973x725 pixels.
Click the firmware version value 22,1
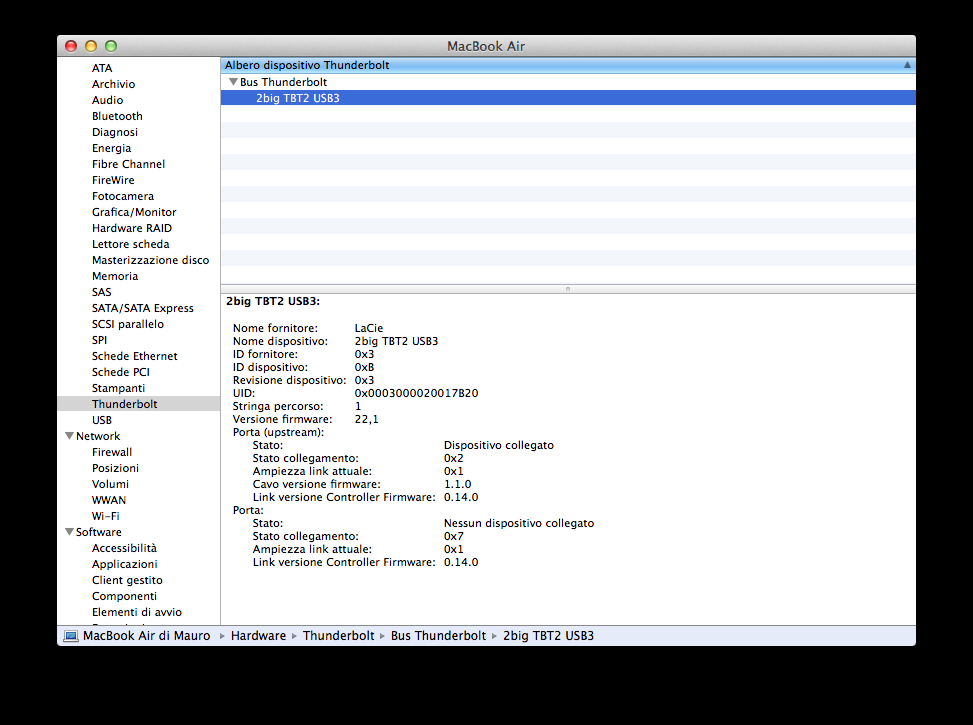click(366, 420)
